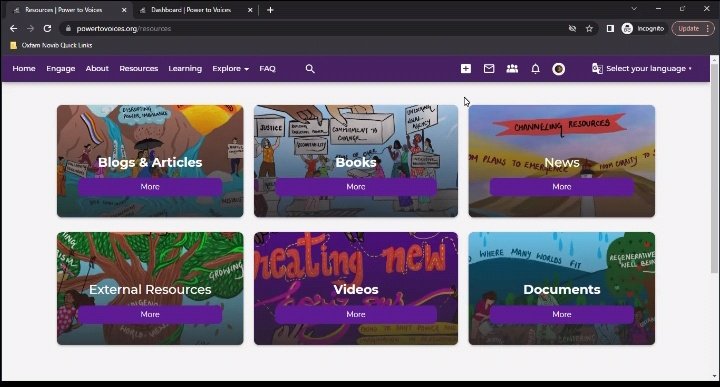Click the Incognito profile icon
This screenshot has height=387, width=720.
tap(627, 28)
